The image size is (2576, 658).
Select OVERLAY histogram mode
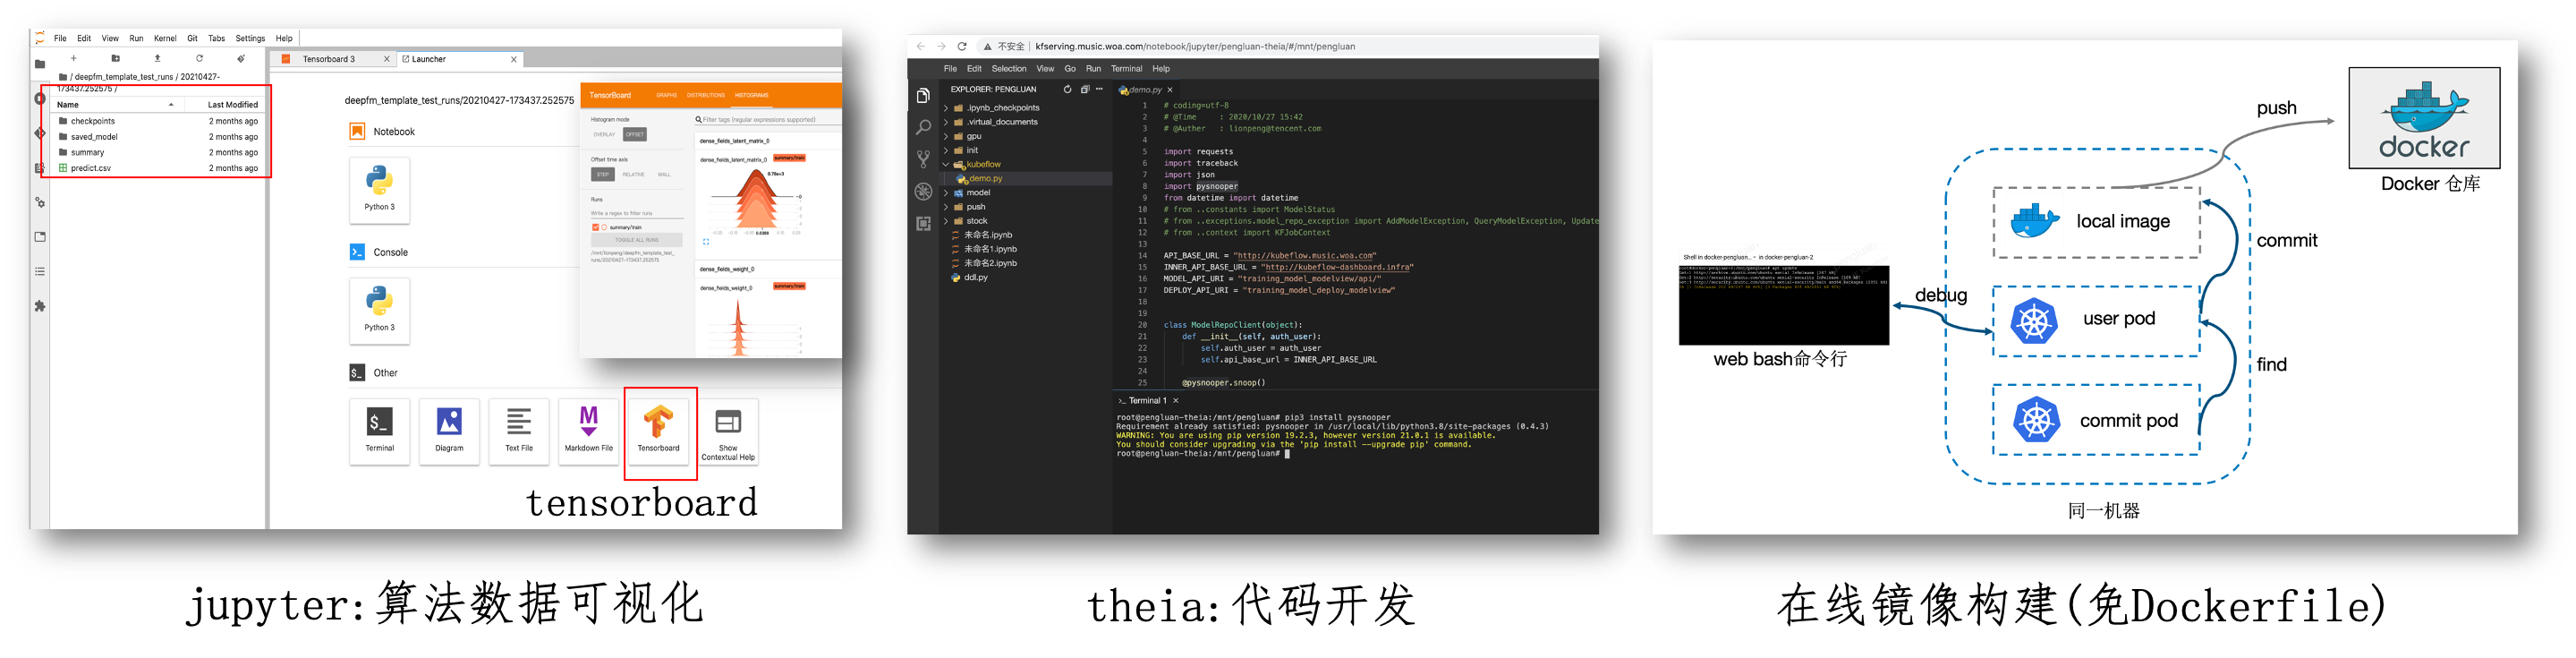[x=604, y=134]
